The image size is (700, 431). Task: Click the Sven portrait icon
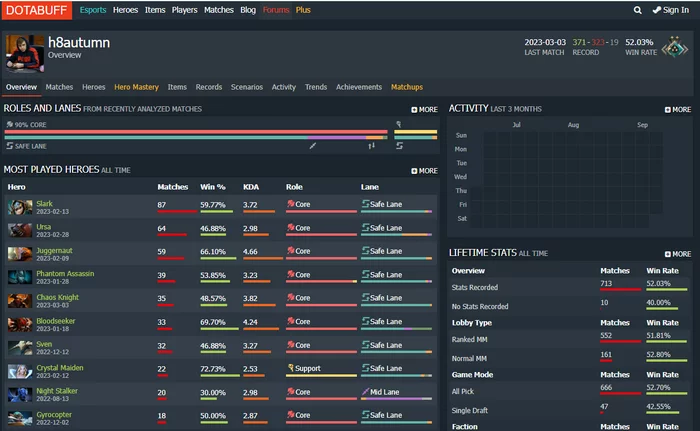20,348
